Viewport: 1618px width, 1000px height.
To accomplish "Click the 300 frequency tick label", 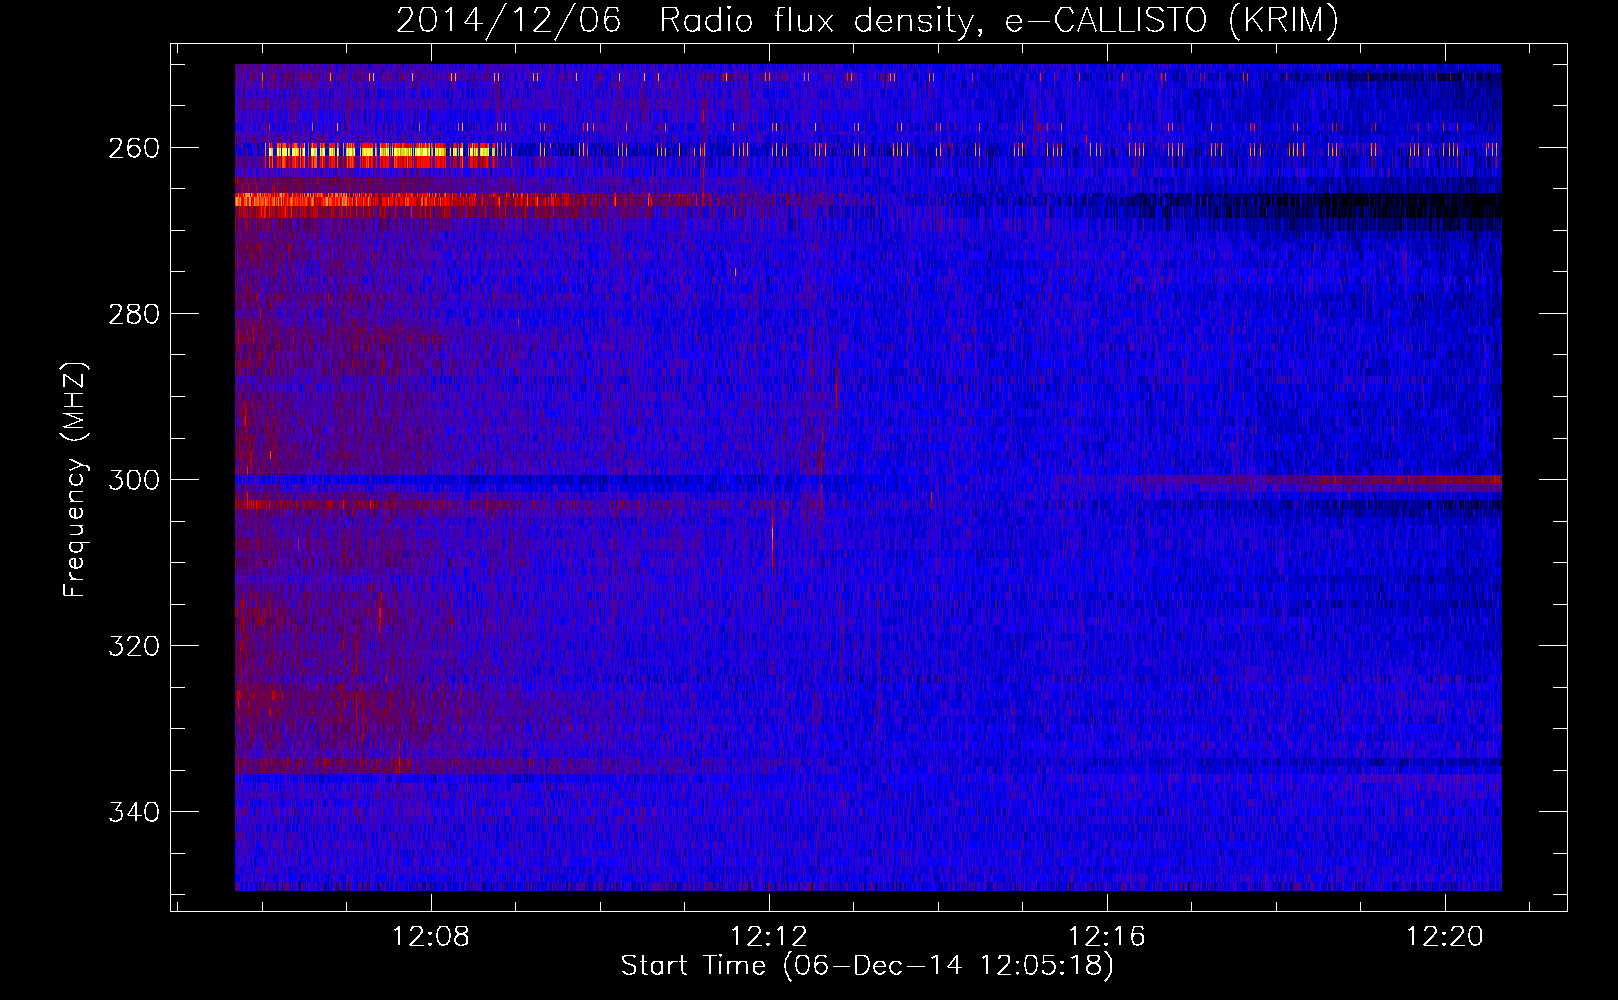I will 134,480.
